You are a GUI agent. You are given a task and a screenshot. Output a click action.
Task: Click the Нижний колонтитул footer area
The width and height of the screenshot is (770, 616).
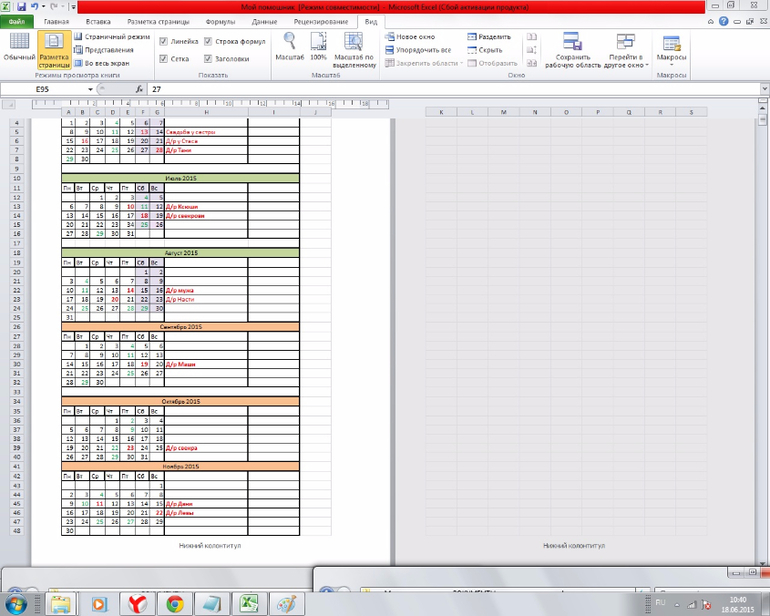pyautogui.click(x=210, y=546)
